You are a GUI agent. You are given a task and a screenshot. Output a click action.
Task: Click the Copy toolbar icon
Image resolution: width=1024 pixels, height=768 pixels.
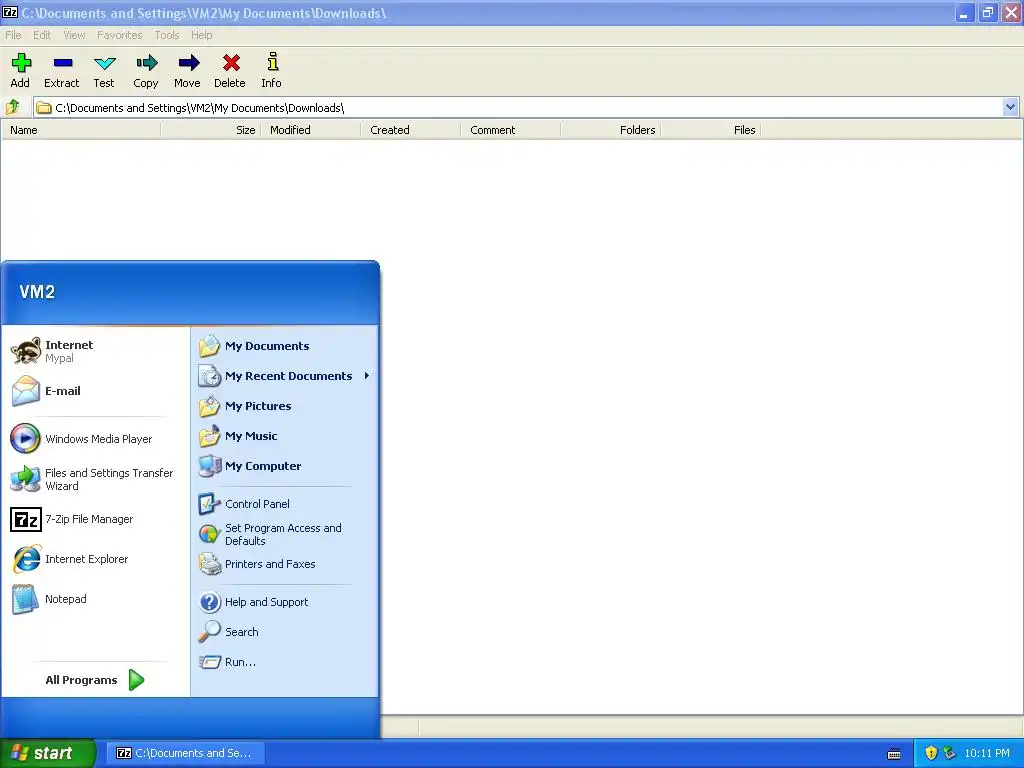click(146, 70)
